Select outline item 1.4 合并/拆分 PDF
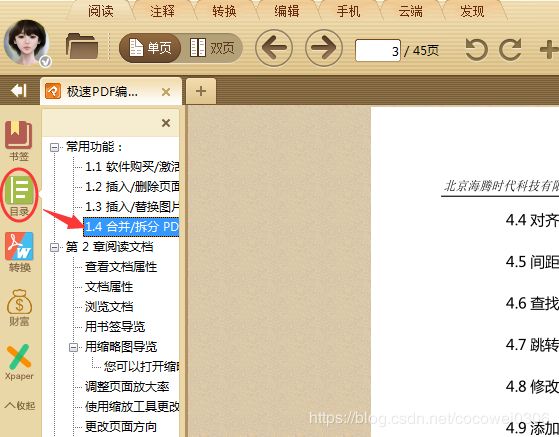559x437 pixels. click(x=131, y=227)
